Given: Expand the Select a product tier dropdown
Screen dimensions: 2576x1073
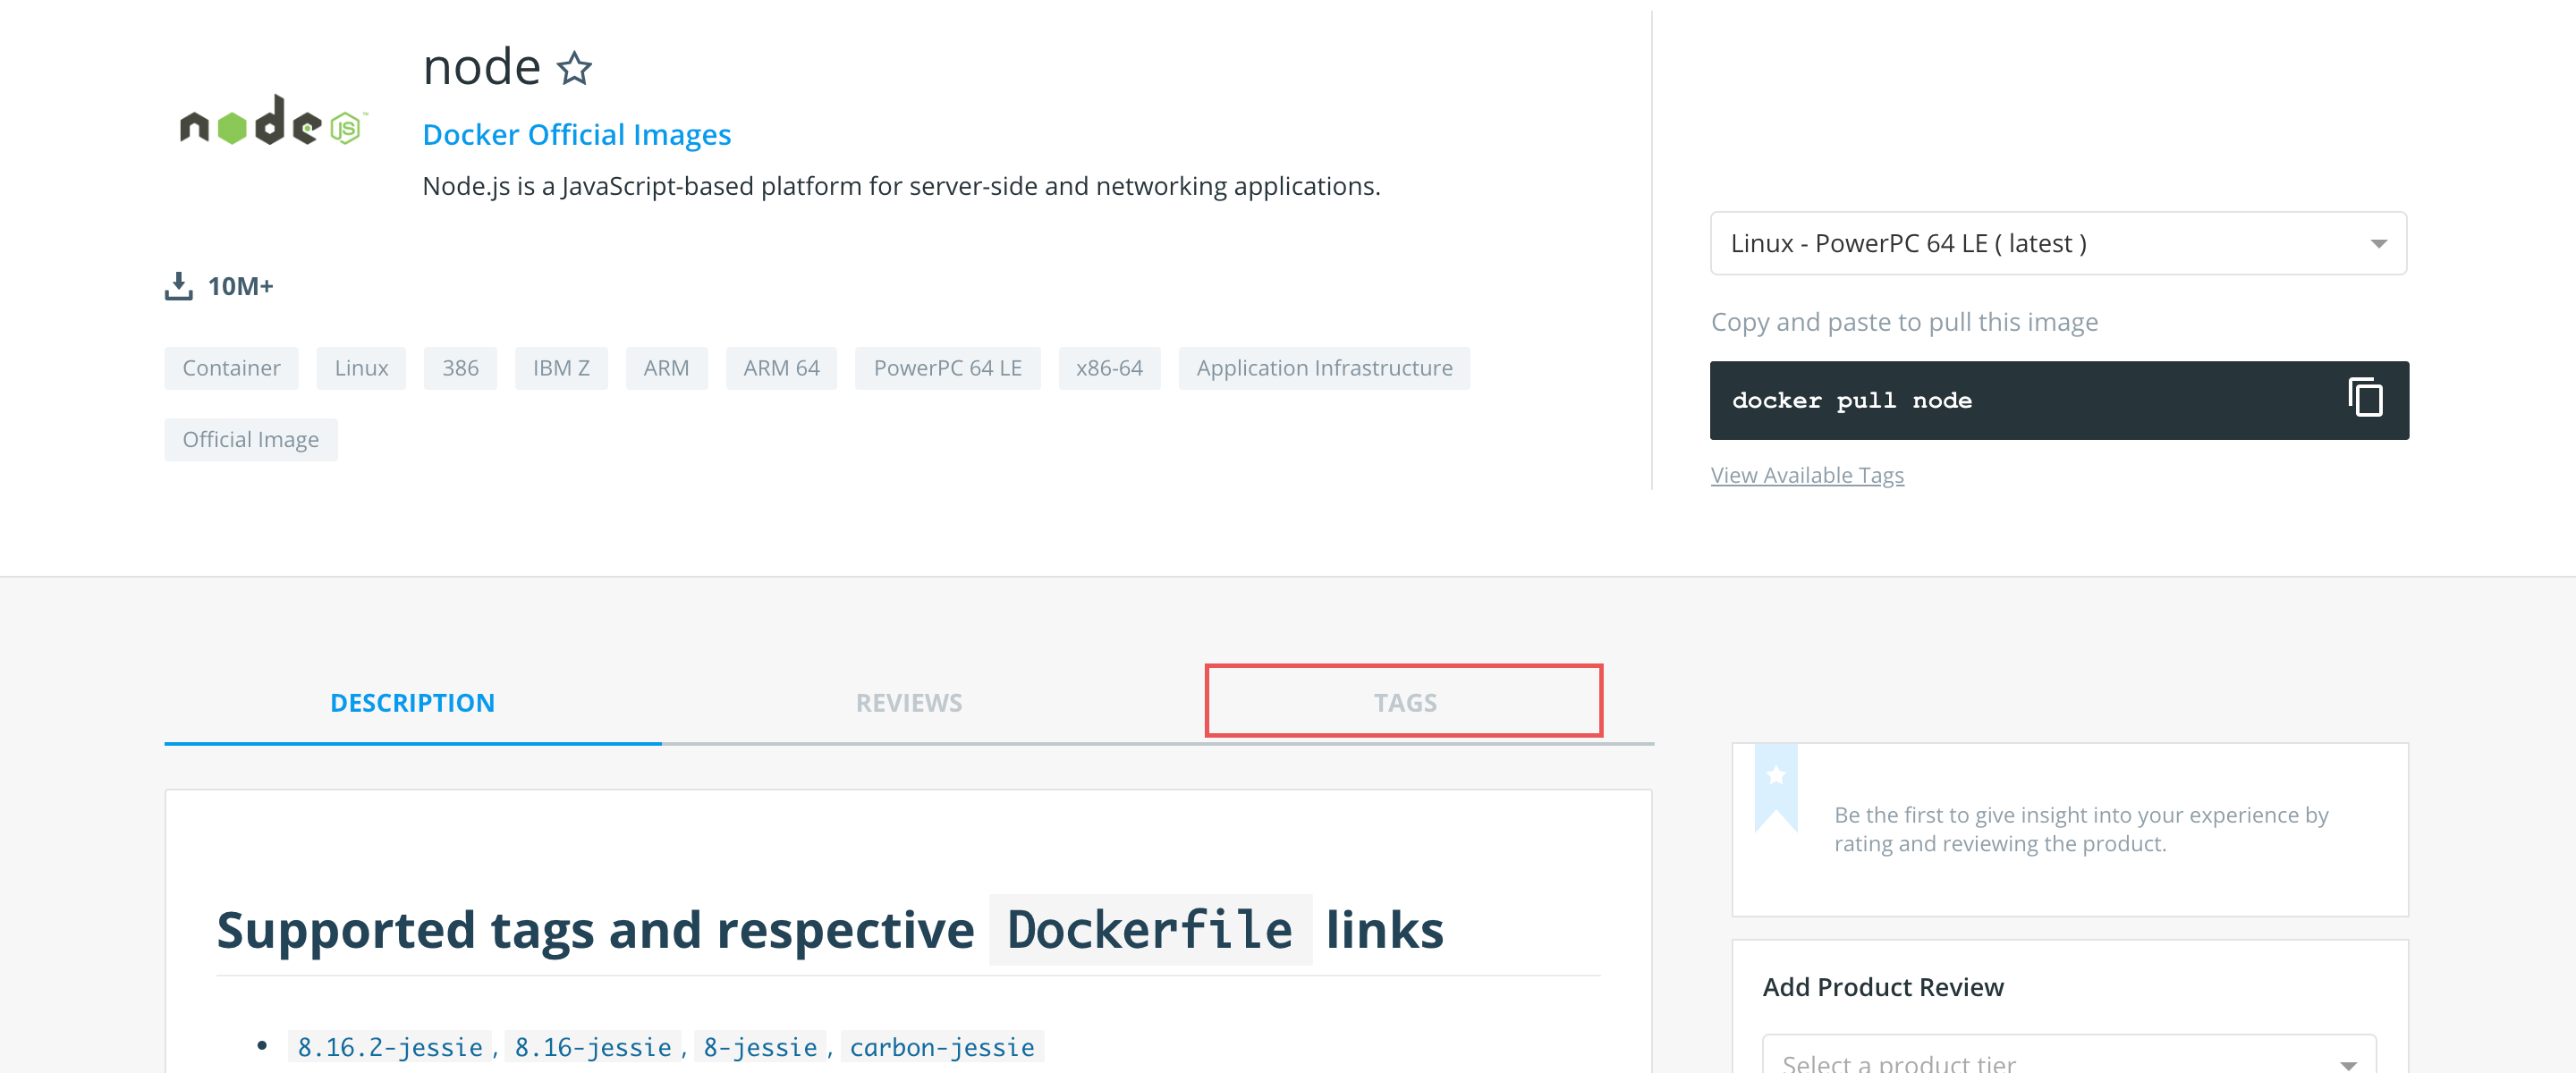Looking at the screenshot, I should [2068, 1060].
